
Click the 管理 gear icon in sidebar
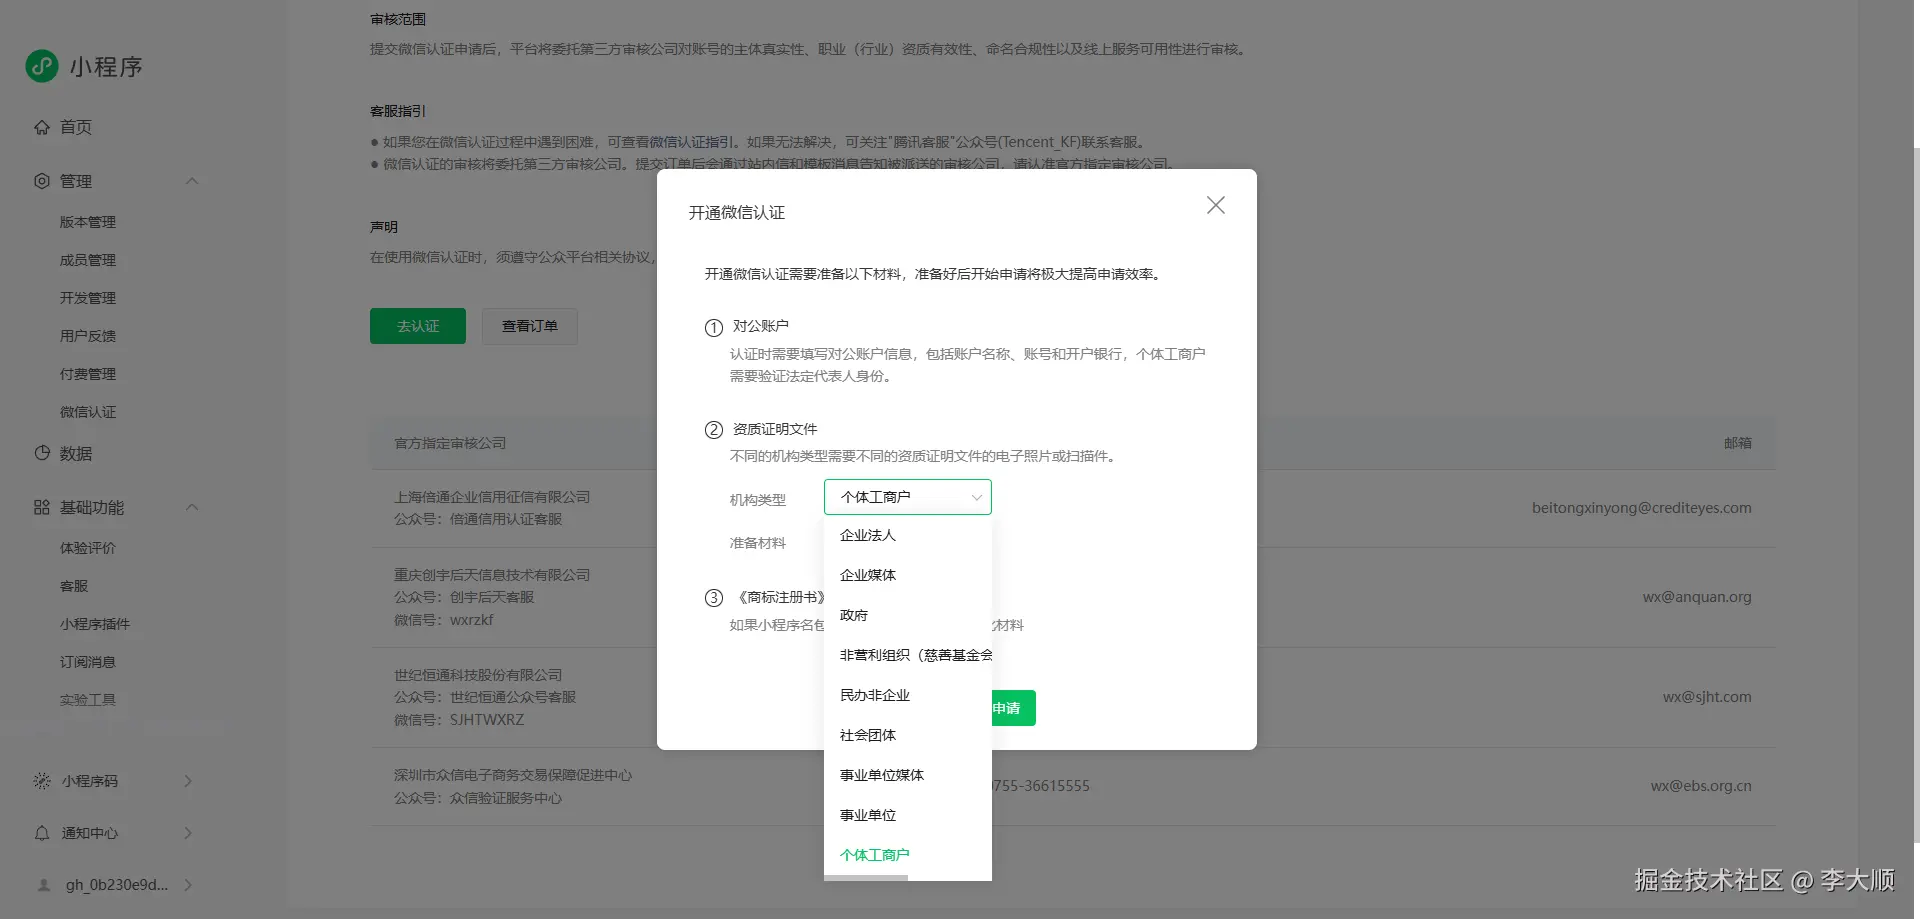tap(42, 181)
